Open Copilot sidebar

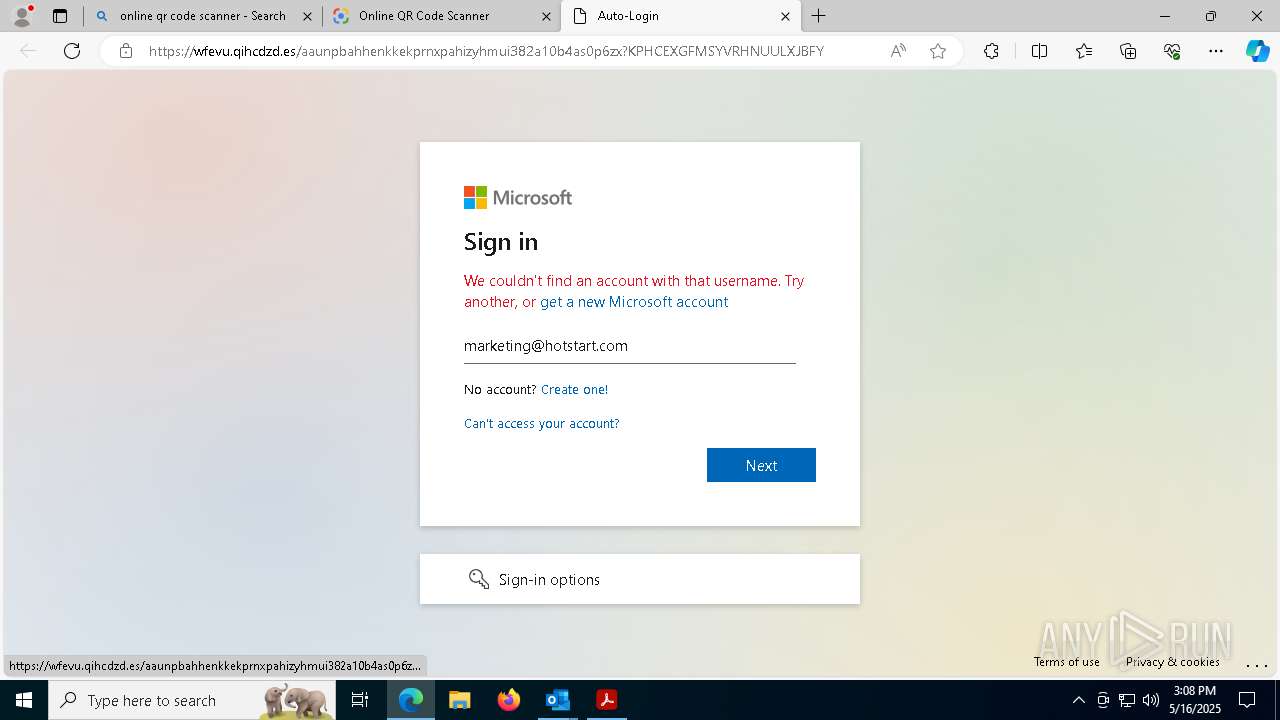coord(1257,51)
